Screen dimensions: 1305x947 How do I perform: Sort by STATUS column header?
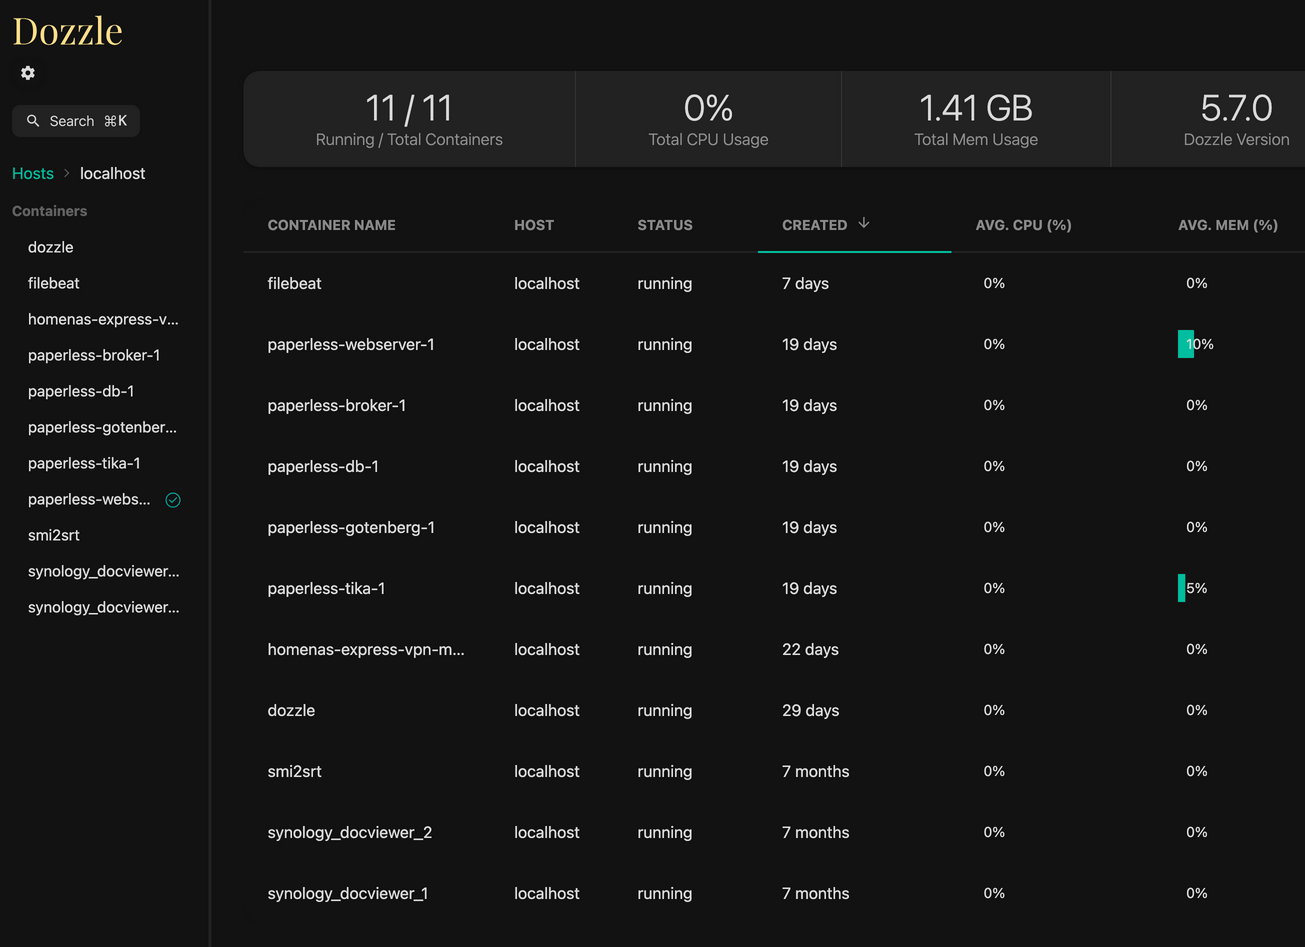click(665, 225)
